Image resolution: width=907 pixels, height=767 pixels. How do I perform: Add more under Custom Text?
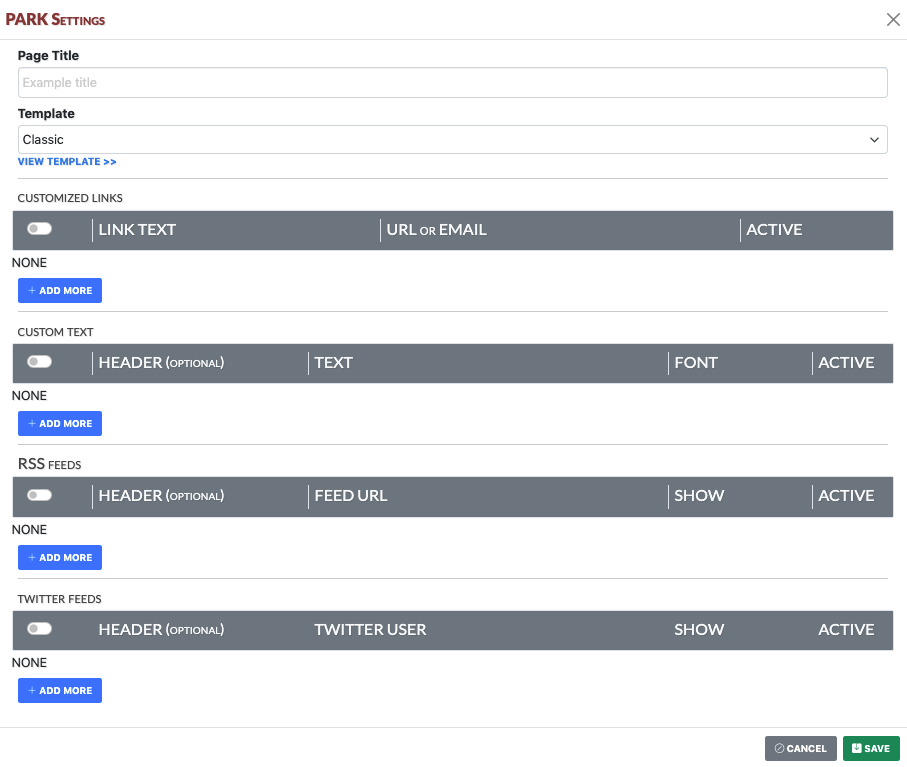click(60, 423)
